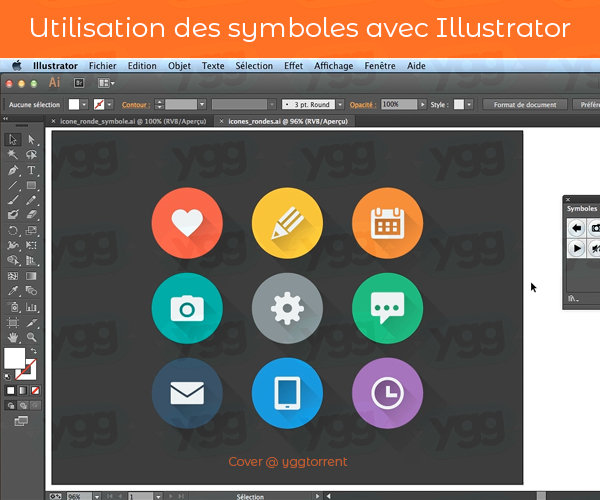The height and width of the screenshot is (500, 600).
Task: Open the symbol libraries menu icon
Action: point(573,298)
